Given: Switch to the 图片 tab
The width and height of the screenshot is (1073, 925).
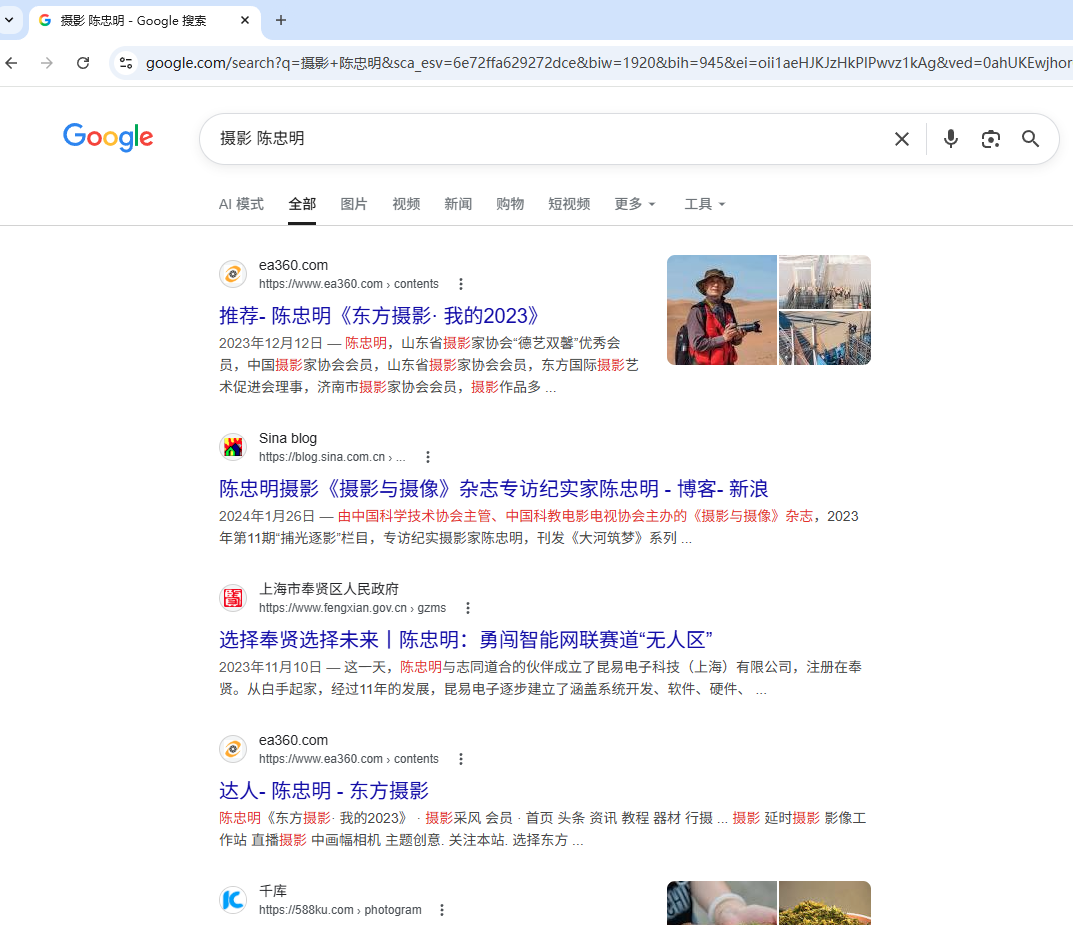Looking at the screenshot, I should pos(355,204).
